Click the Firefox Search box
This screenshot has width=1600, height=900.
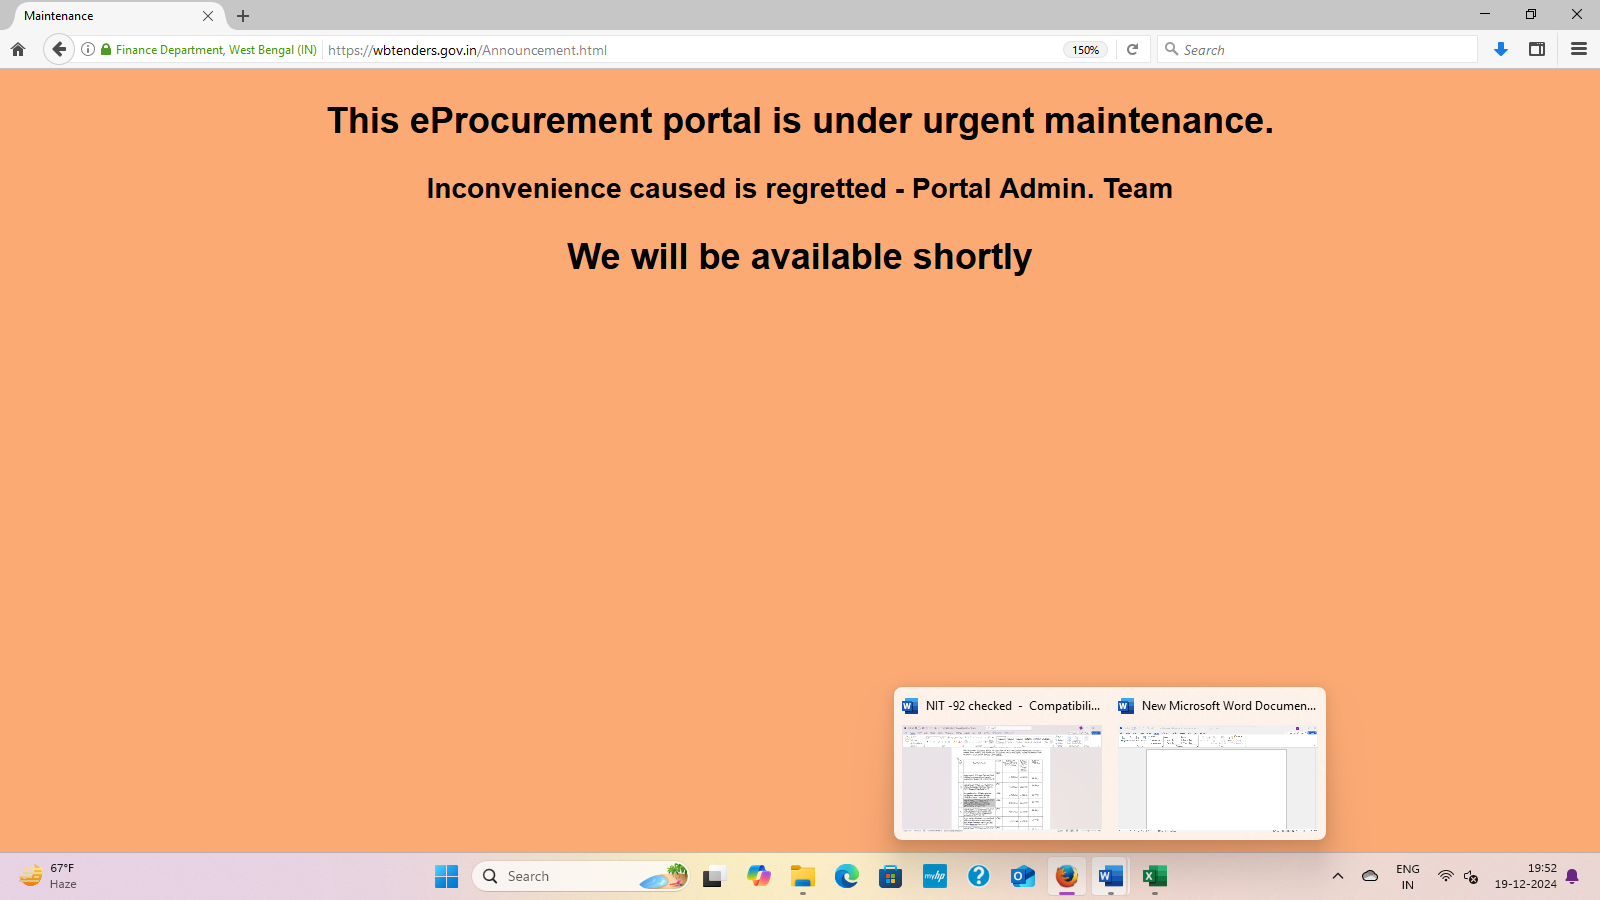[1320, 50]
